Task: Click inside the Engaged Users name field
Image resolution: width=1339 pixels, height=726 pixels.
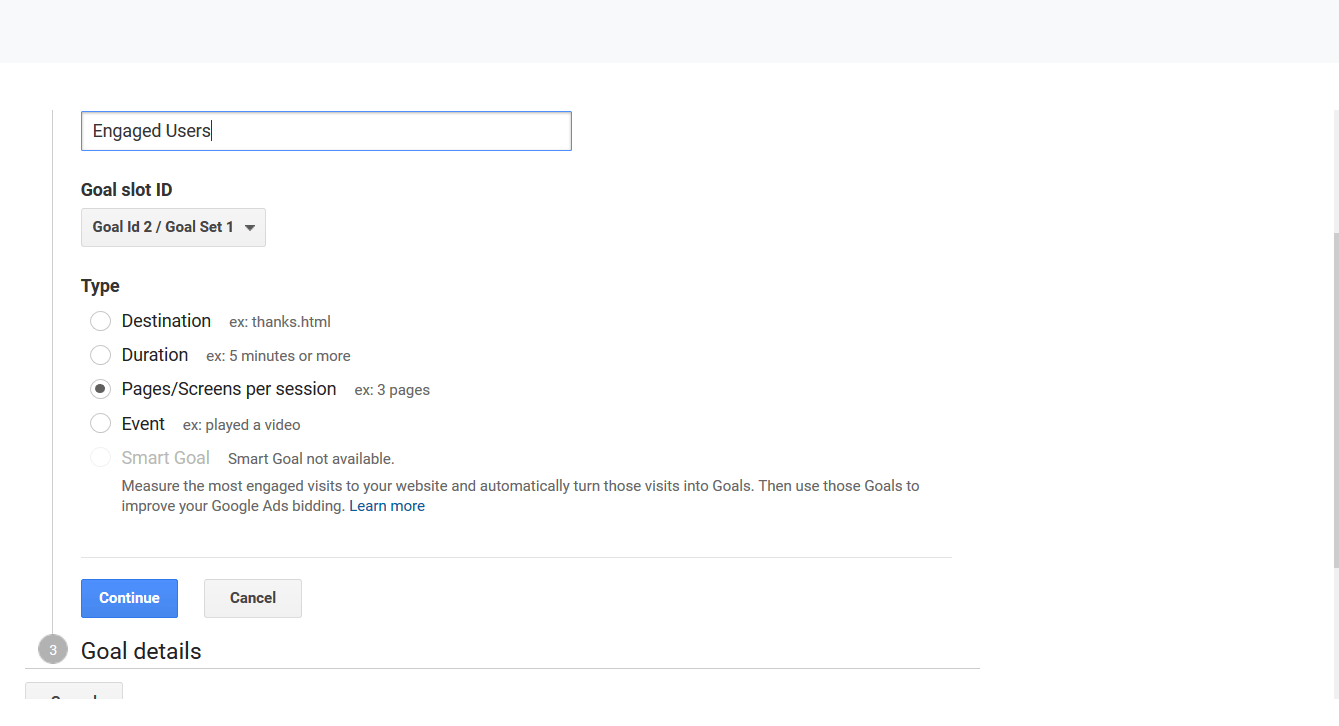Action: [326, 130]
